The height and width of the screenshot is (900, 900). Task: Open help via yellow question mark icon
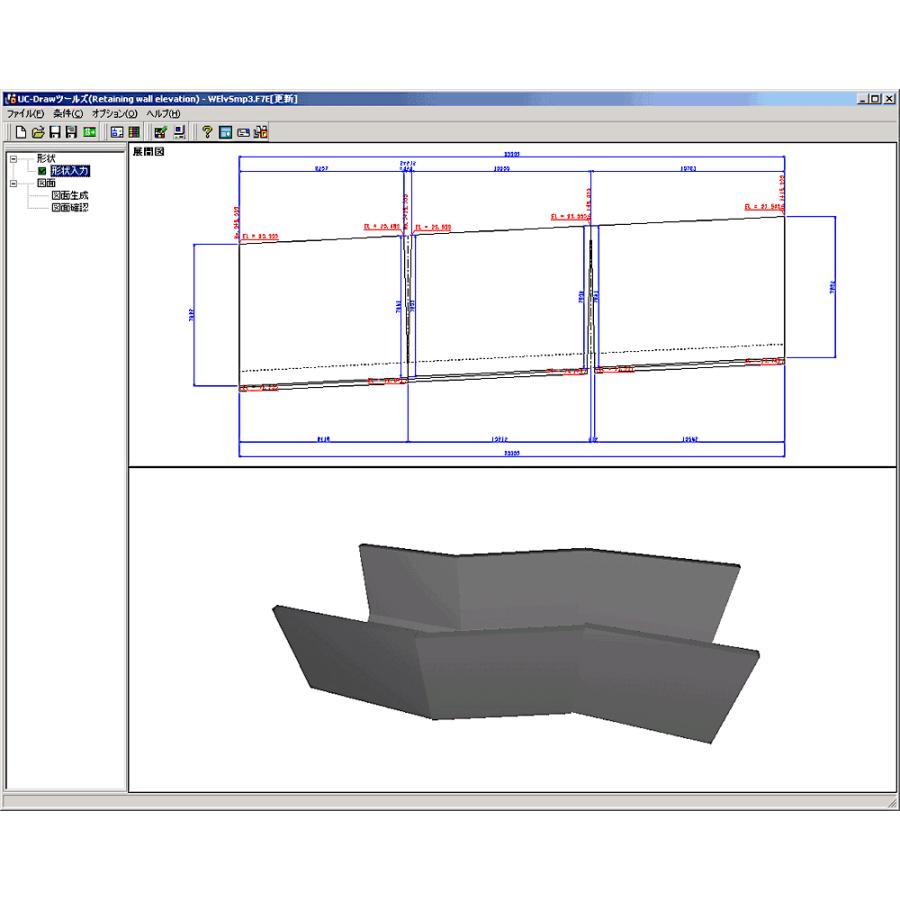[x=207, y=132]
